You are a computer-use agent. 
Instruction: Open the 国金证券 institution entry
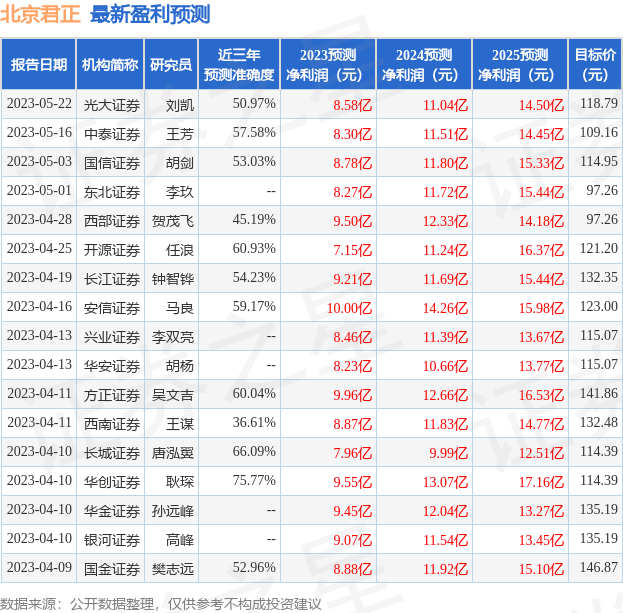112,568
